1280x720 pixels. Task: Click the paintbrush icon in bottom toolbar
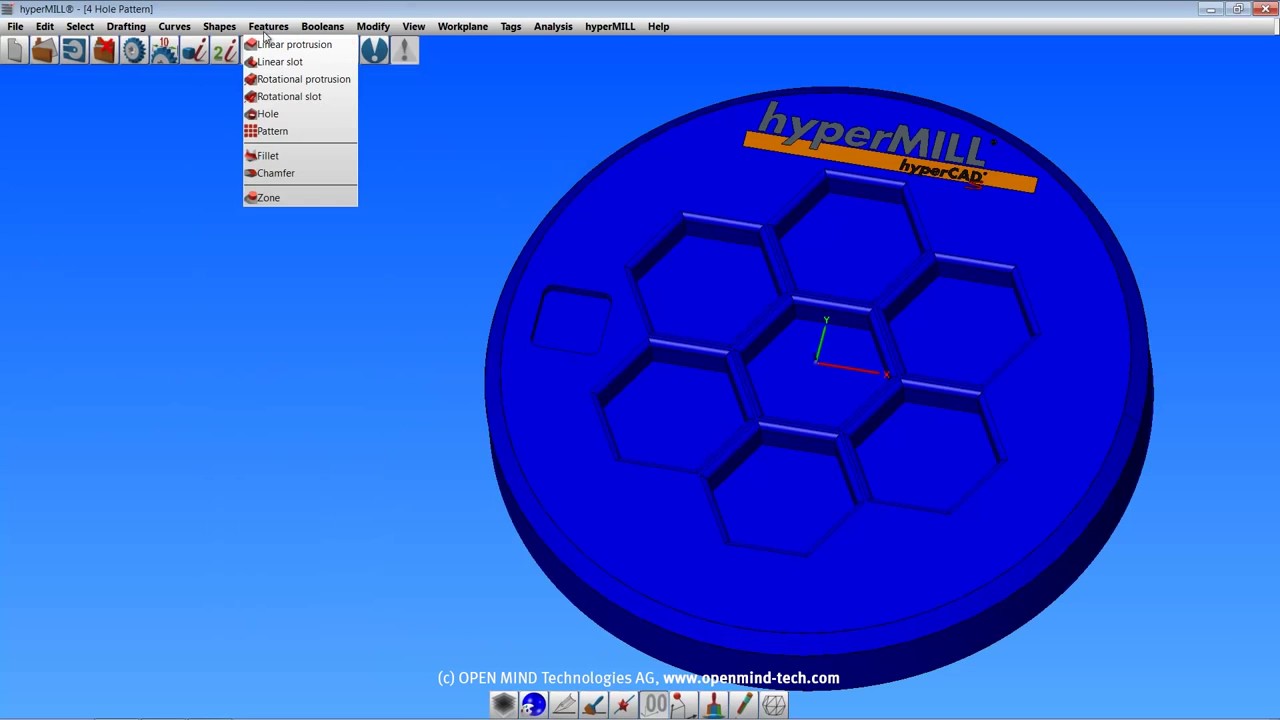tap(593, 705)
